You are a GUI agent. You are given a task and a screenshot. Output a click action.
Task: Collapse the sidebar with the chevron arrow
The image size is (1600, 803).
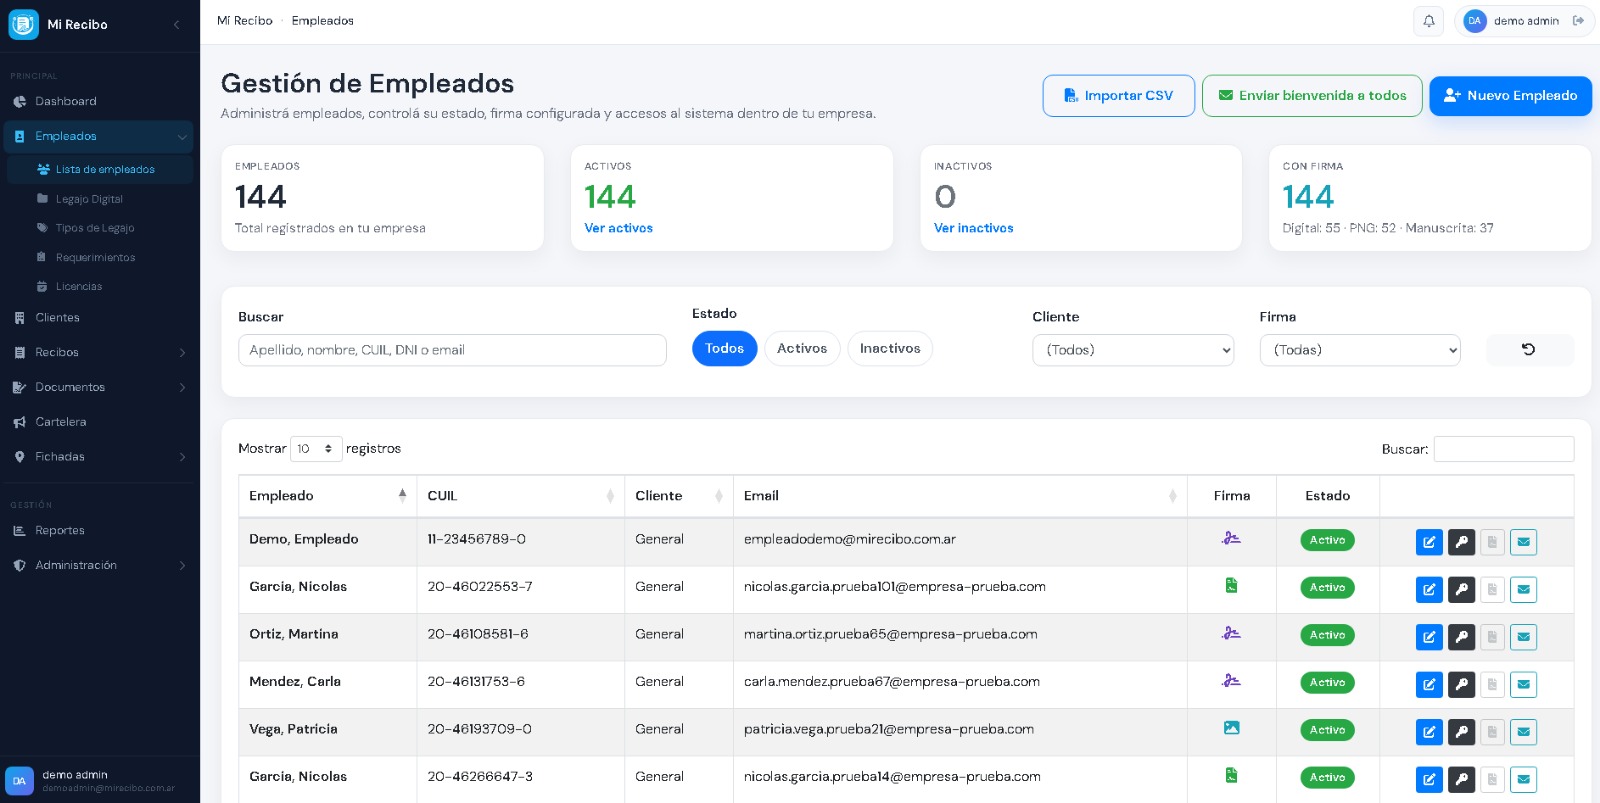177,24
